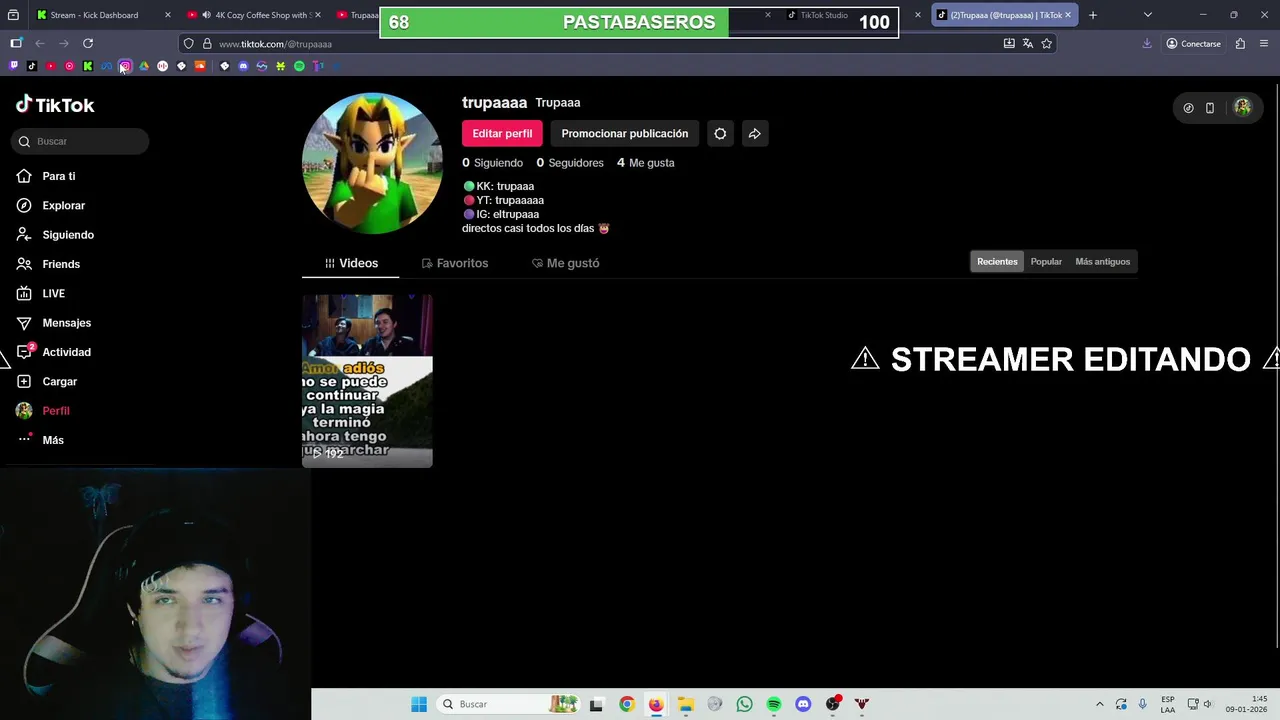The width and height of the screenshot is (1280, 720).
Task: Click the TikTok logo
Action: 55,105
